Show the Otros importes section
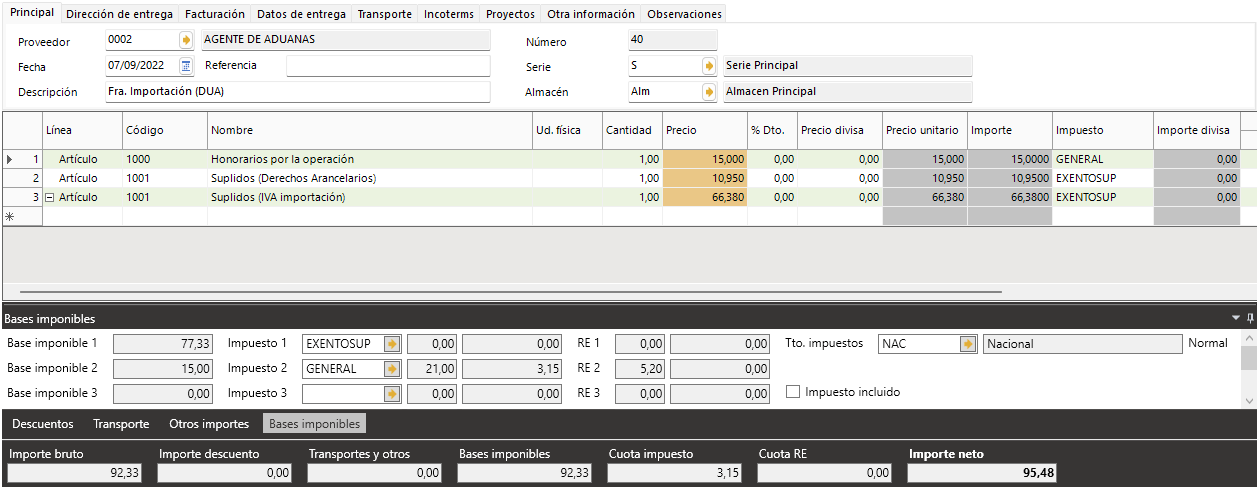Image resolution: width=1257 pixels, height=488 pixels. 209,424
